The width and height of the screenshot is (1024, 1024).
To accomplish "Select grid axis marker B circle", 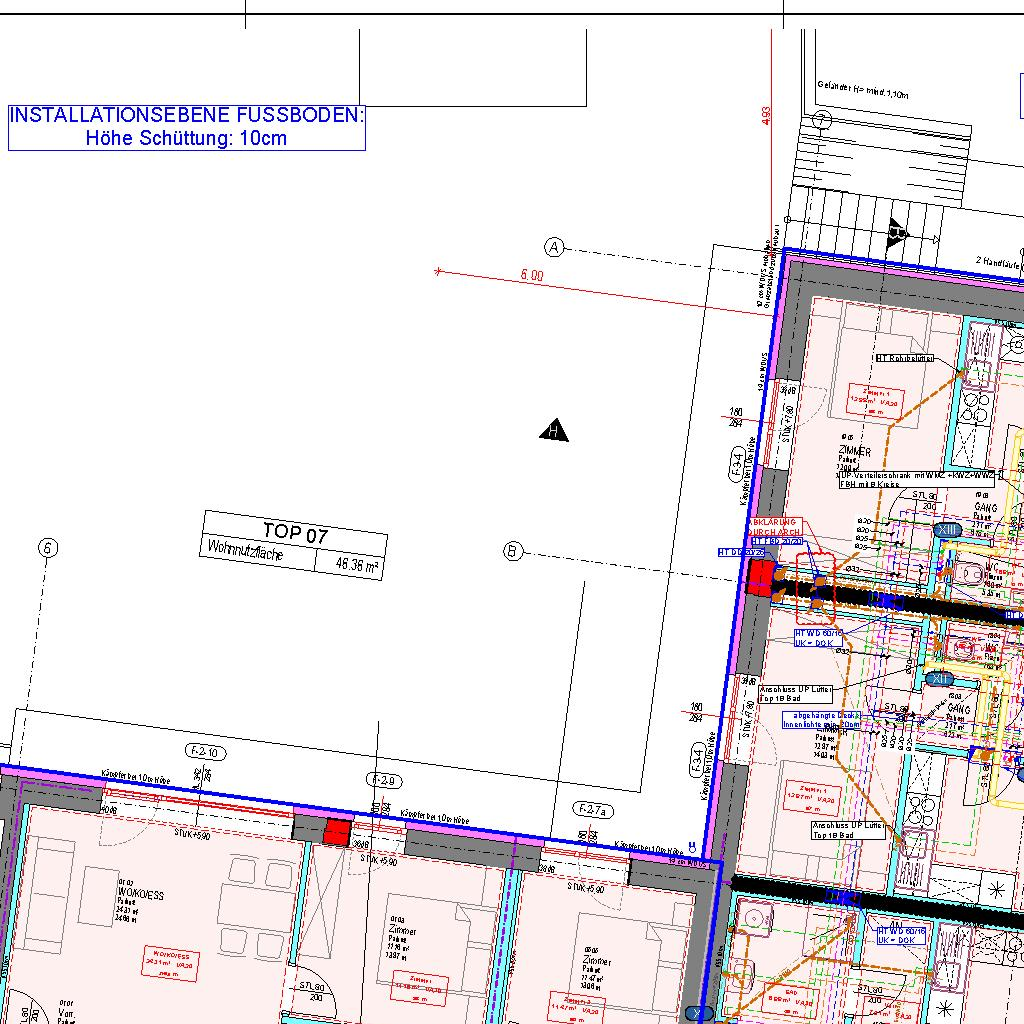I will [513, 551].
